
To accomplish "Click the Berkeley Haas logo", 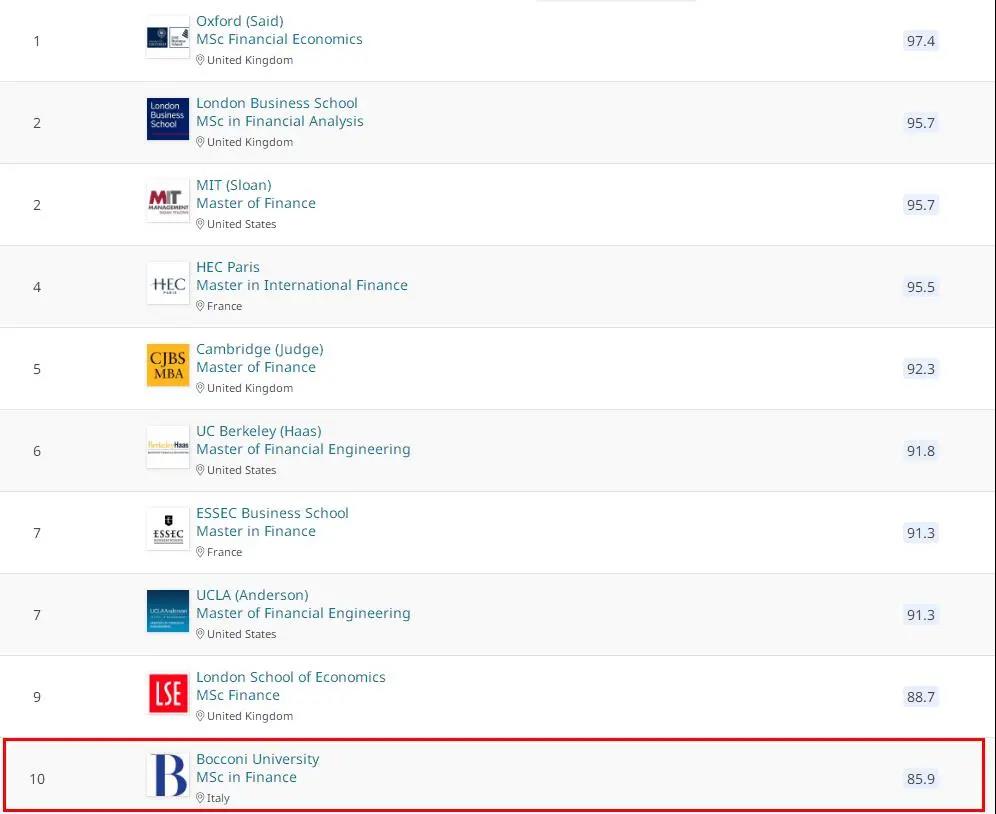I will pyautogui.click(x=168, y=447).
